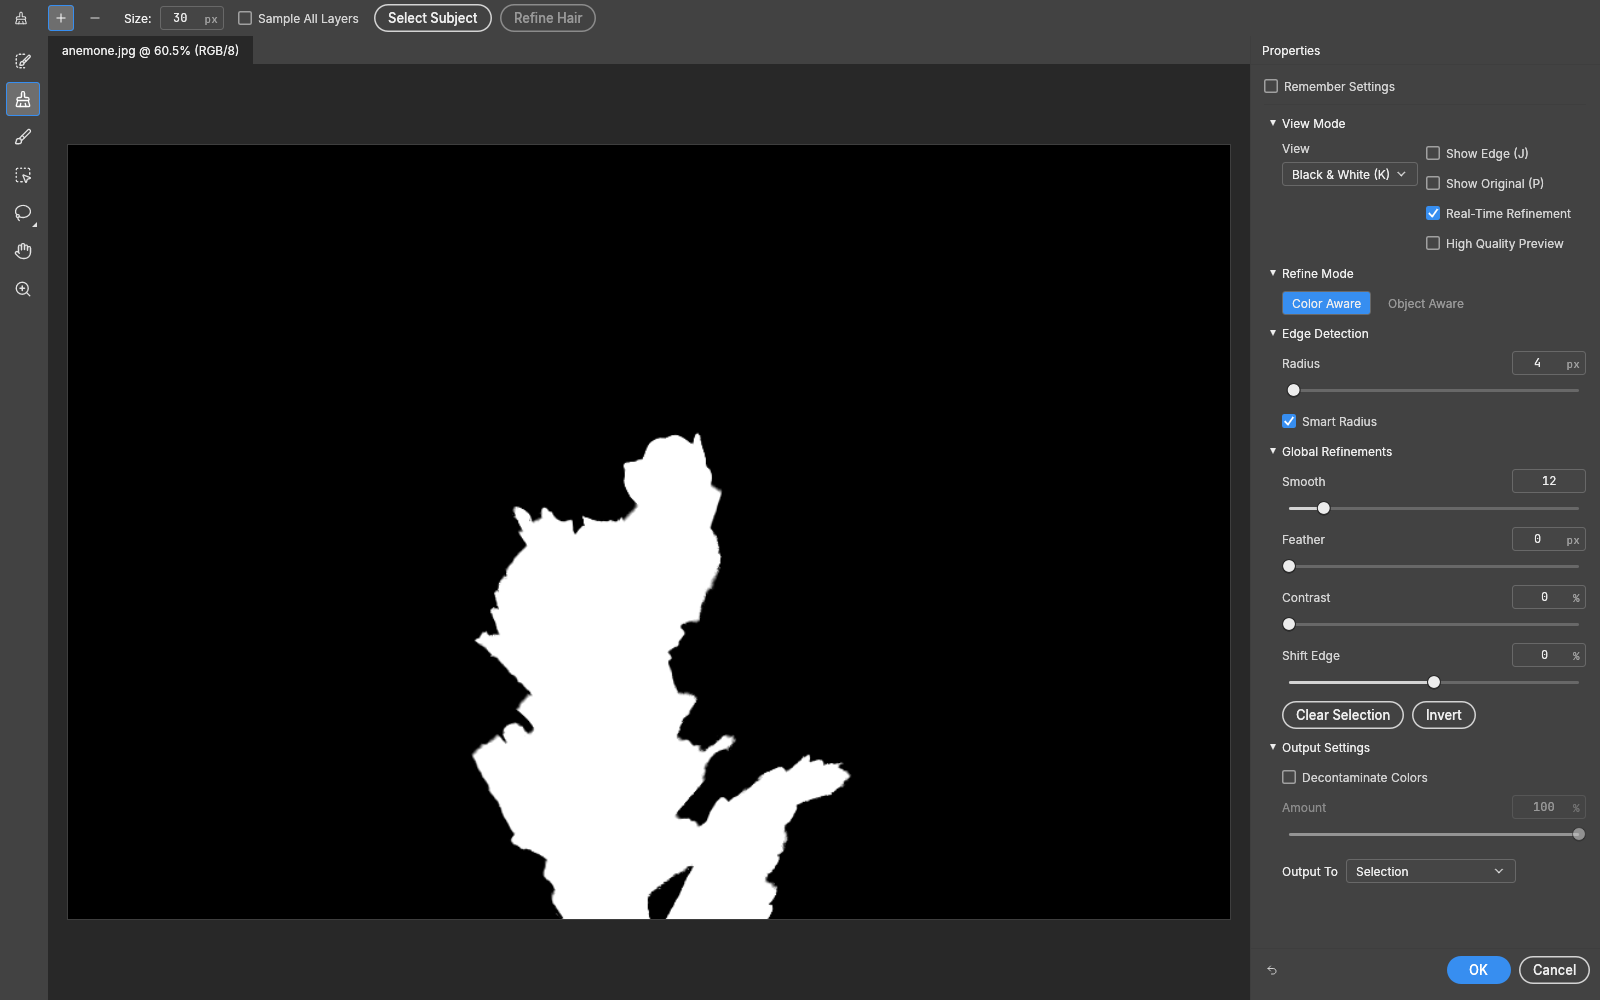Click the Amount slider handle

click(x=1578, y=834)
